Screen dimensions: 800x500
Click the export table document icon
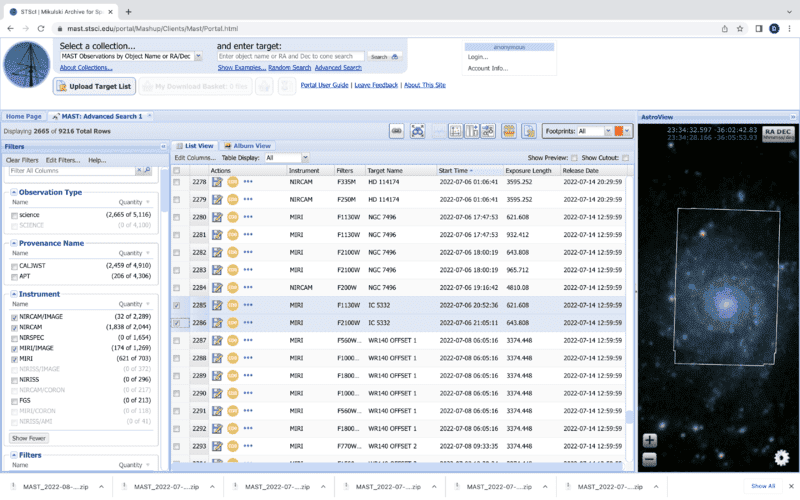click(529, 131)
